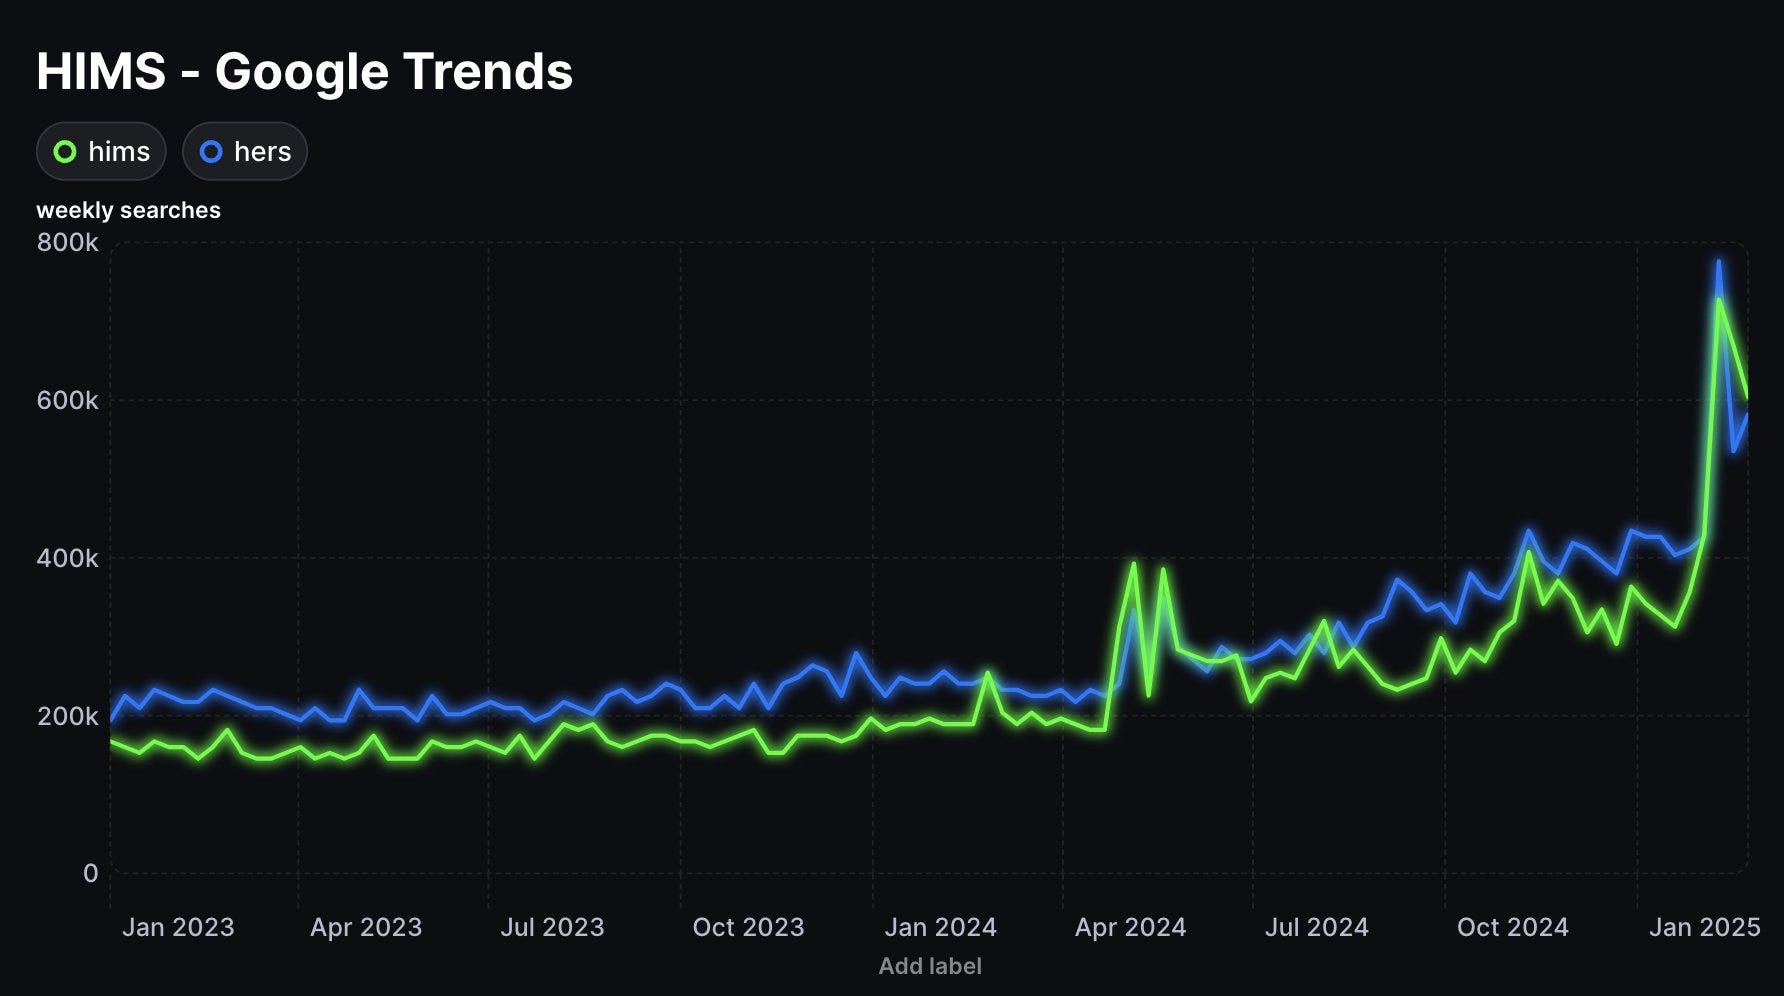Click the Add label placeholder text
This screenshot has width=1784, height=996.
930,966
